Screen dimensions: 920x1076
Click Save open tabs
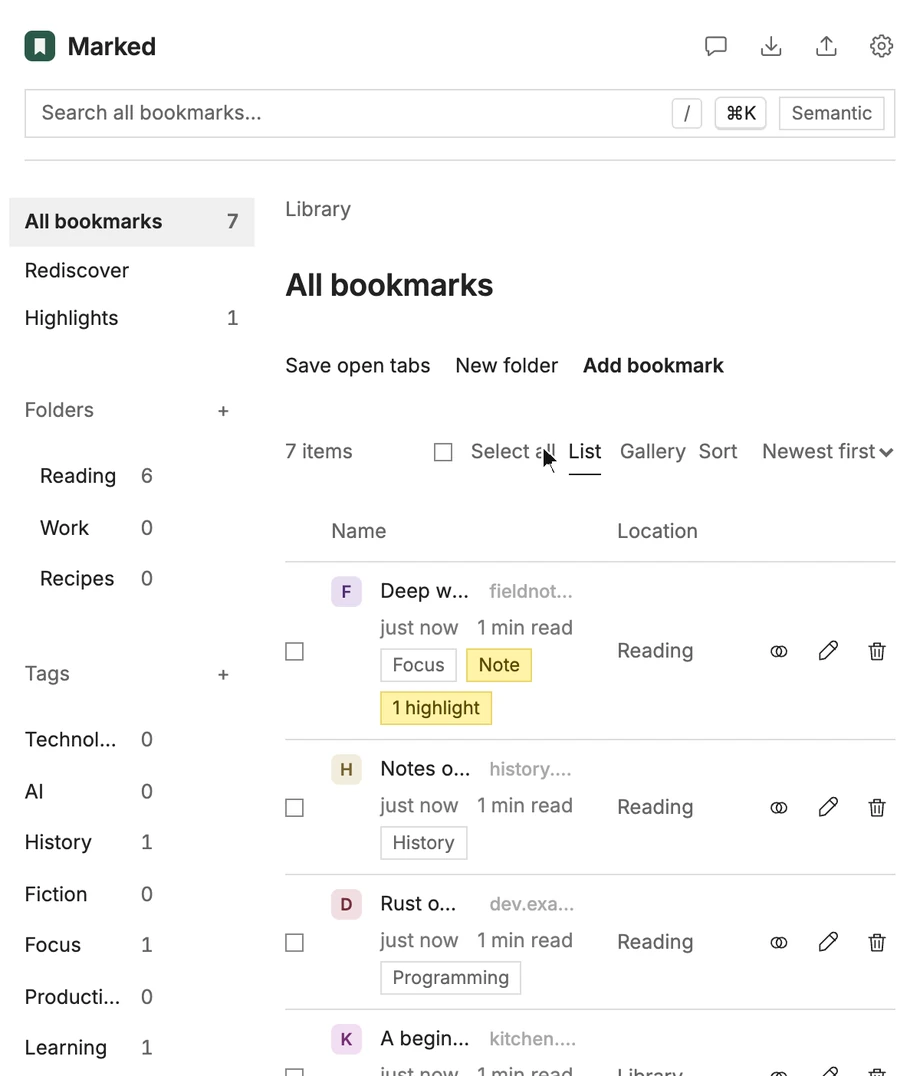(357, 366)
